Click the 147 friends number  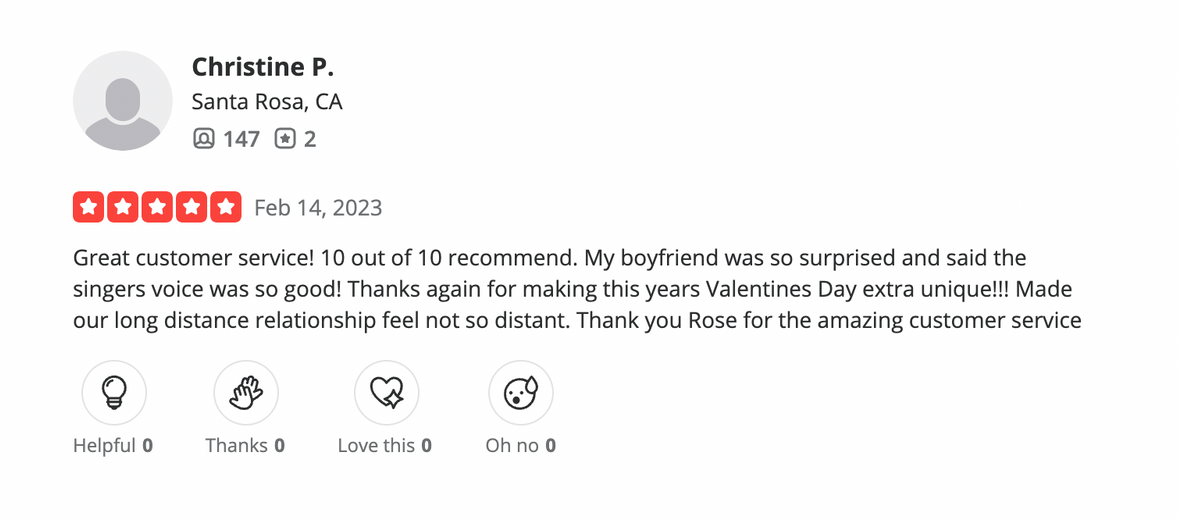click(241, 139)
